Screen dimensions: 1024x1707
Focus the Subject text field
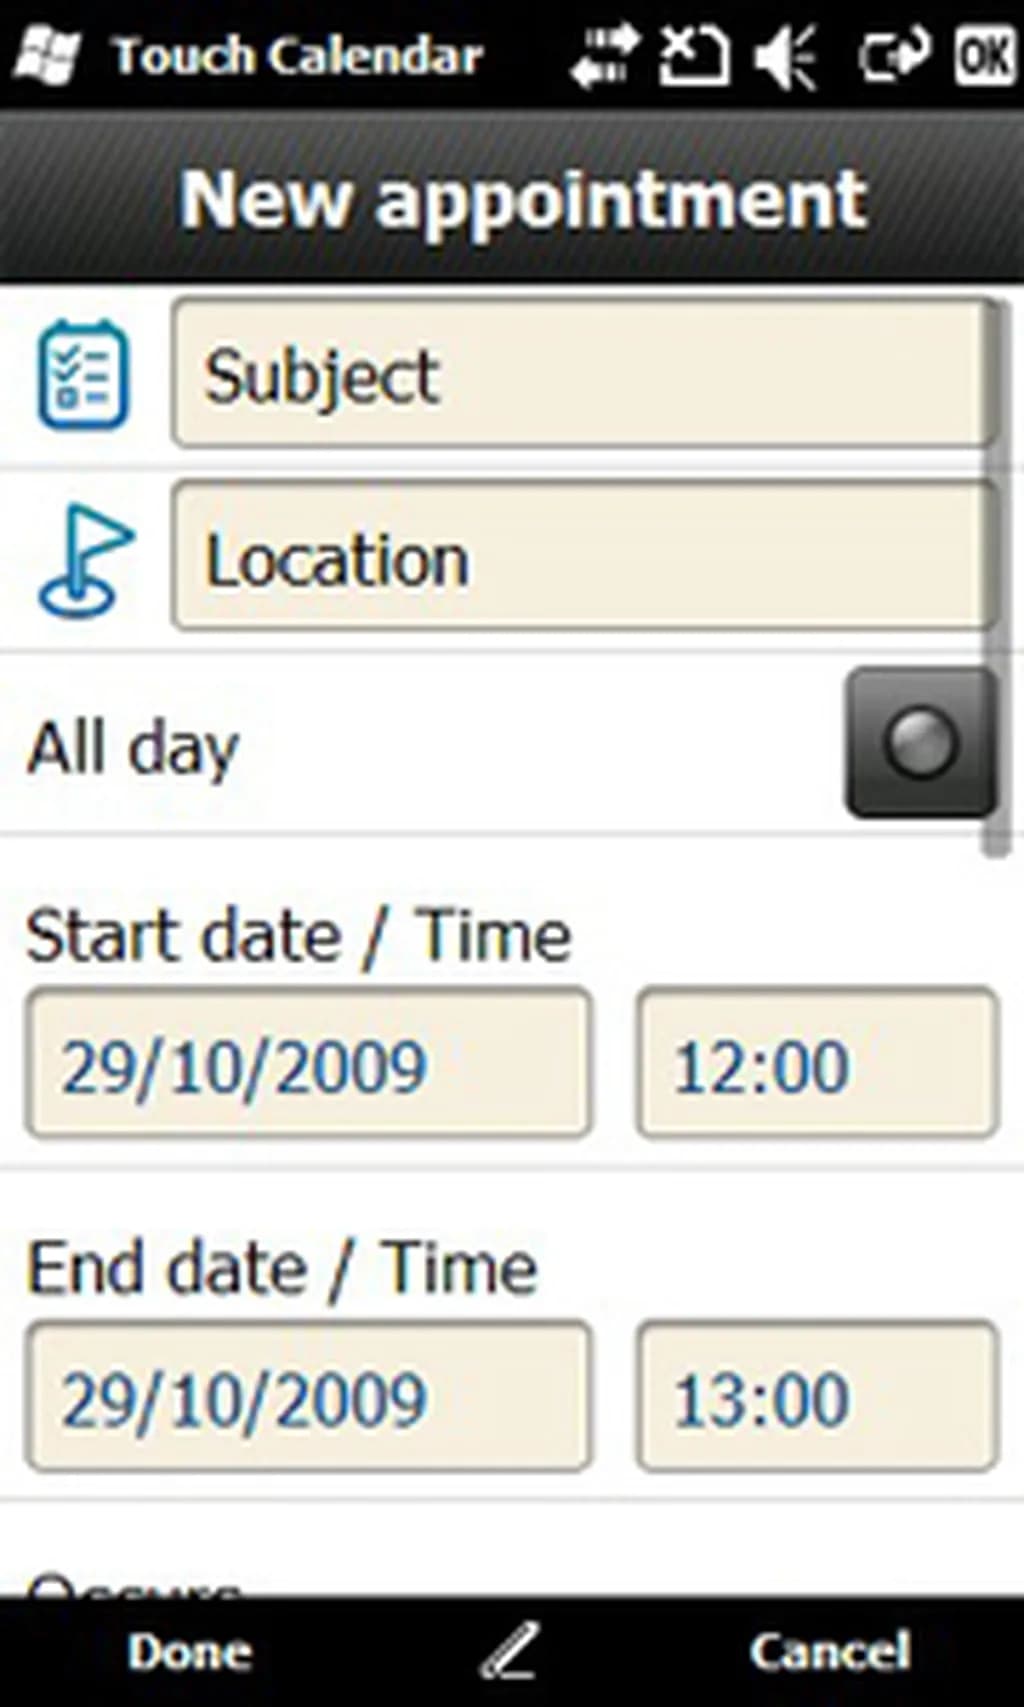(x=580, y=375)
